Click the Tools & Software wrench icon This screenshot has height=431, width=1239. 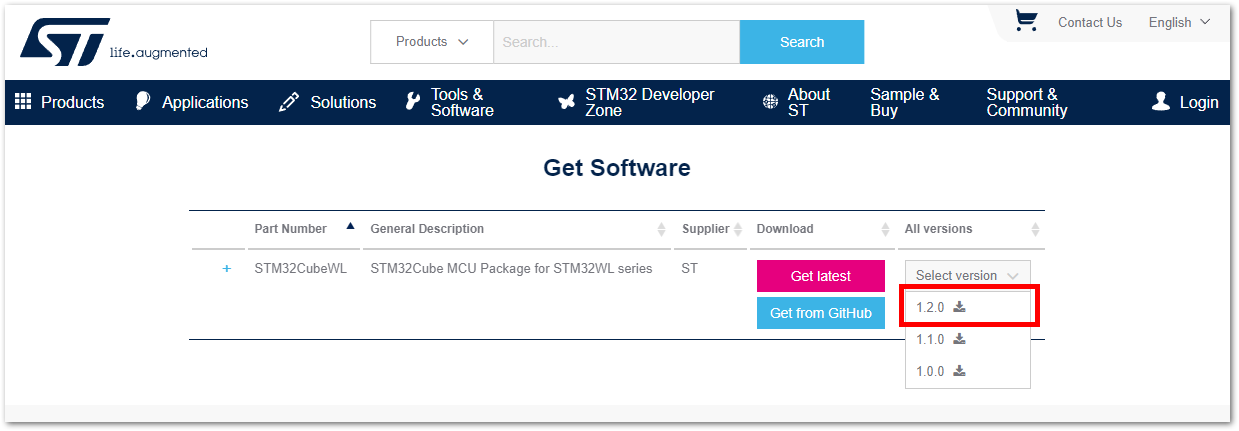tap(413, 102)
